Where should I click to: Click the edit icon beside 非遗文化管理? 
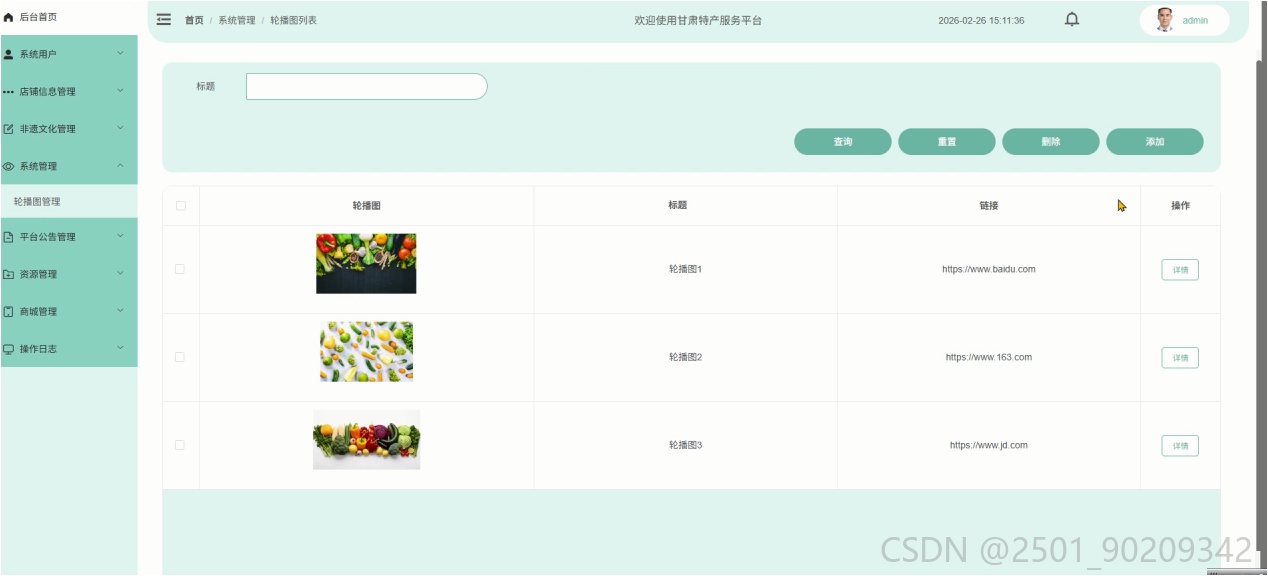pos(9,129)
